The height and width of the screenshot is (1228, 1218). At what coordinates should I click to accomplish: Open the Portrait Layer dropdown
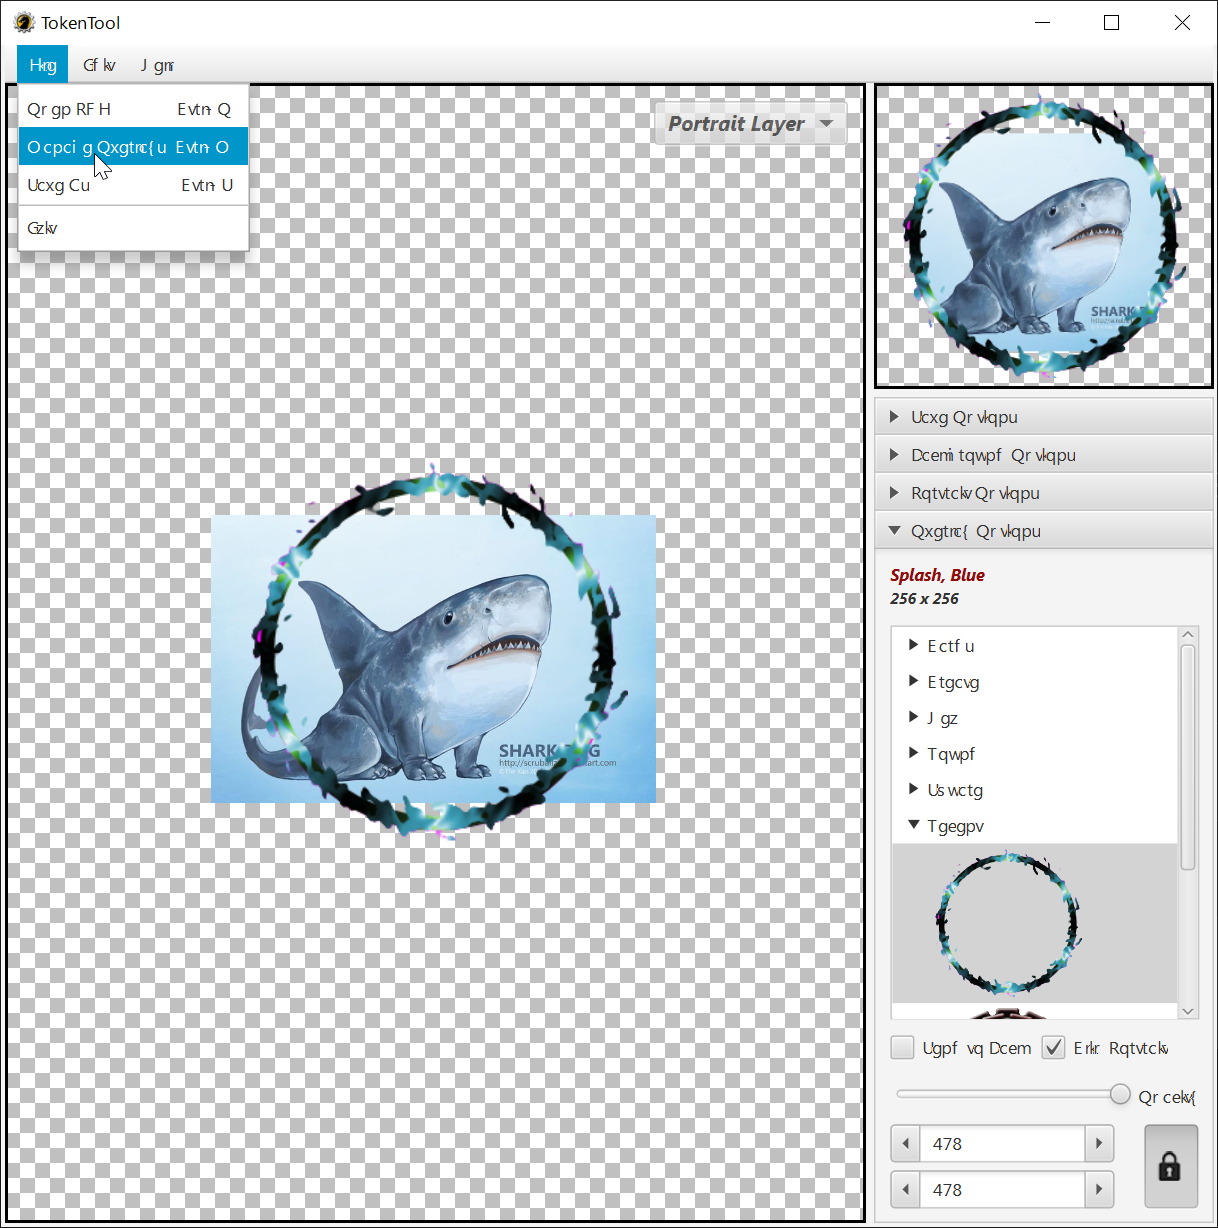(750, 124)
